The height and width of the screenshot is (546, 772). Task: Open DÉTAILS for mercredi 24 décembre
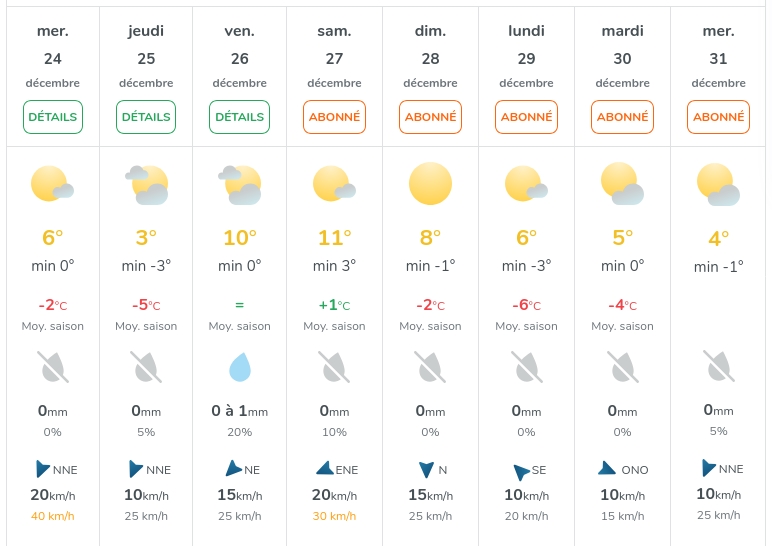pos(53,117)
